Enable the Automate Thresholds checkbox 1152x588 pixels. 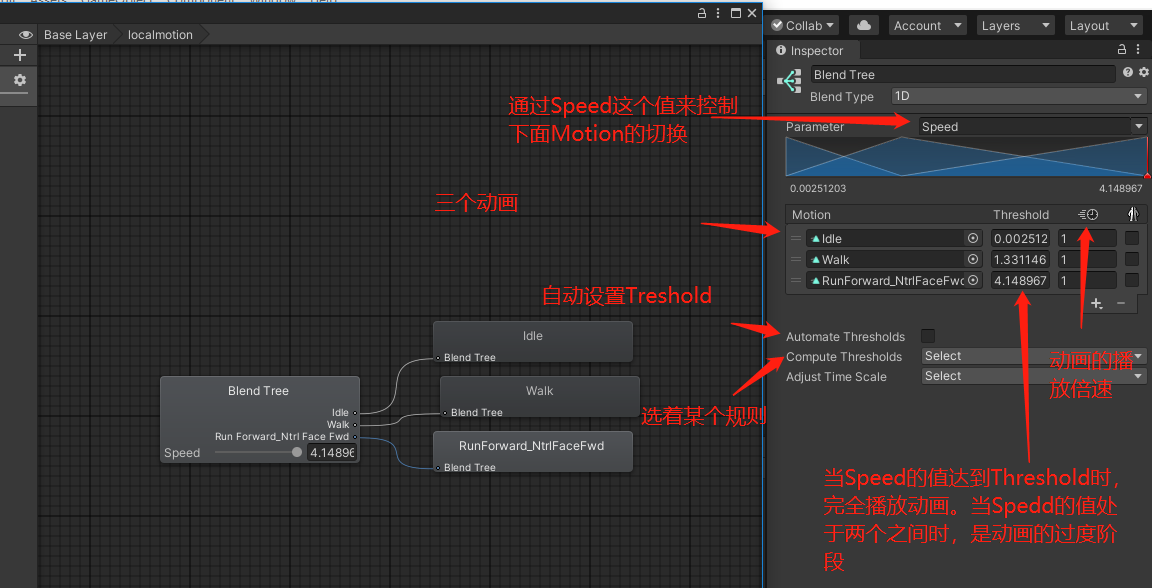(927, 336)
